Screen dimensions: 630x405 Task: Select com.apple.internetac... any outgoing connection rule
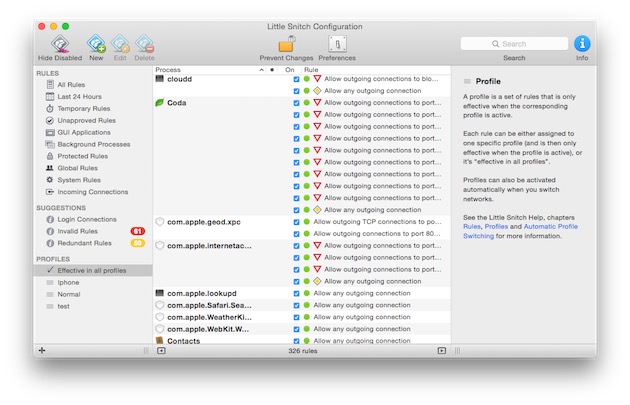click(x=372, y=282)
